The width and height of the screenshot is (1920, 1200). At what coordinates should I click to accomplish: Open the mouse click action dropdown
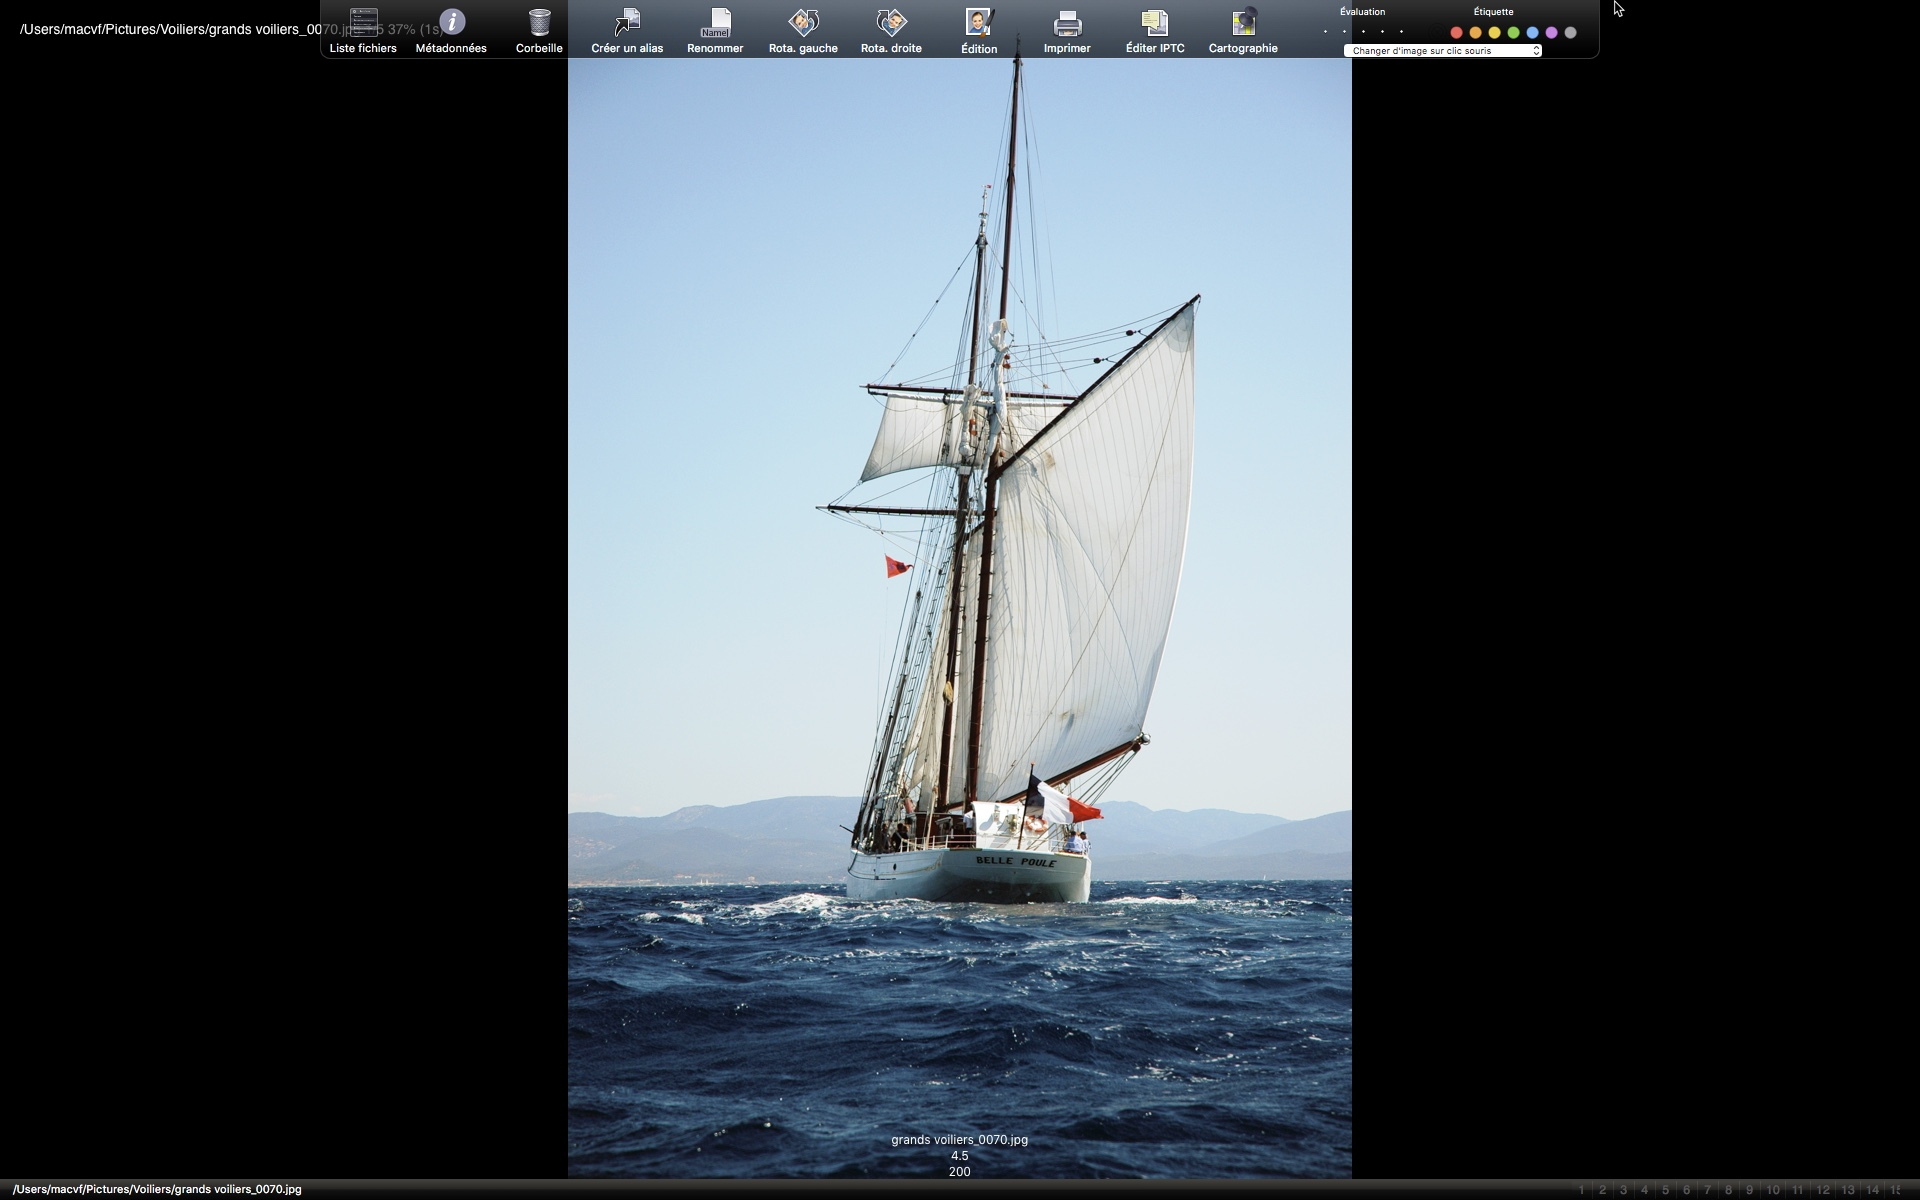1442,51
